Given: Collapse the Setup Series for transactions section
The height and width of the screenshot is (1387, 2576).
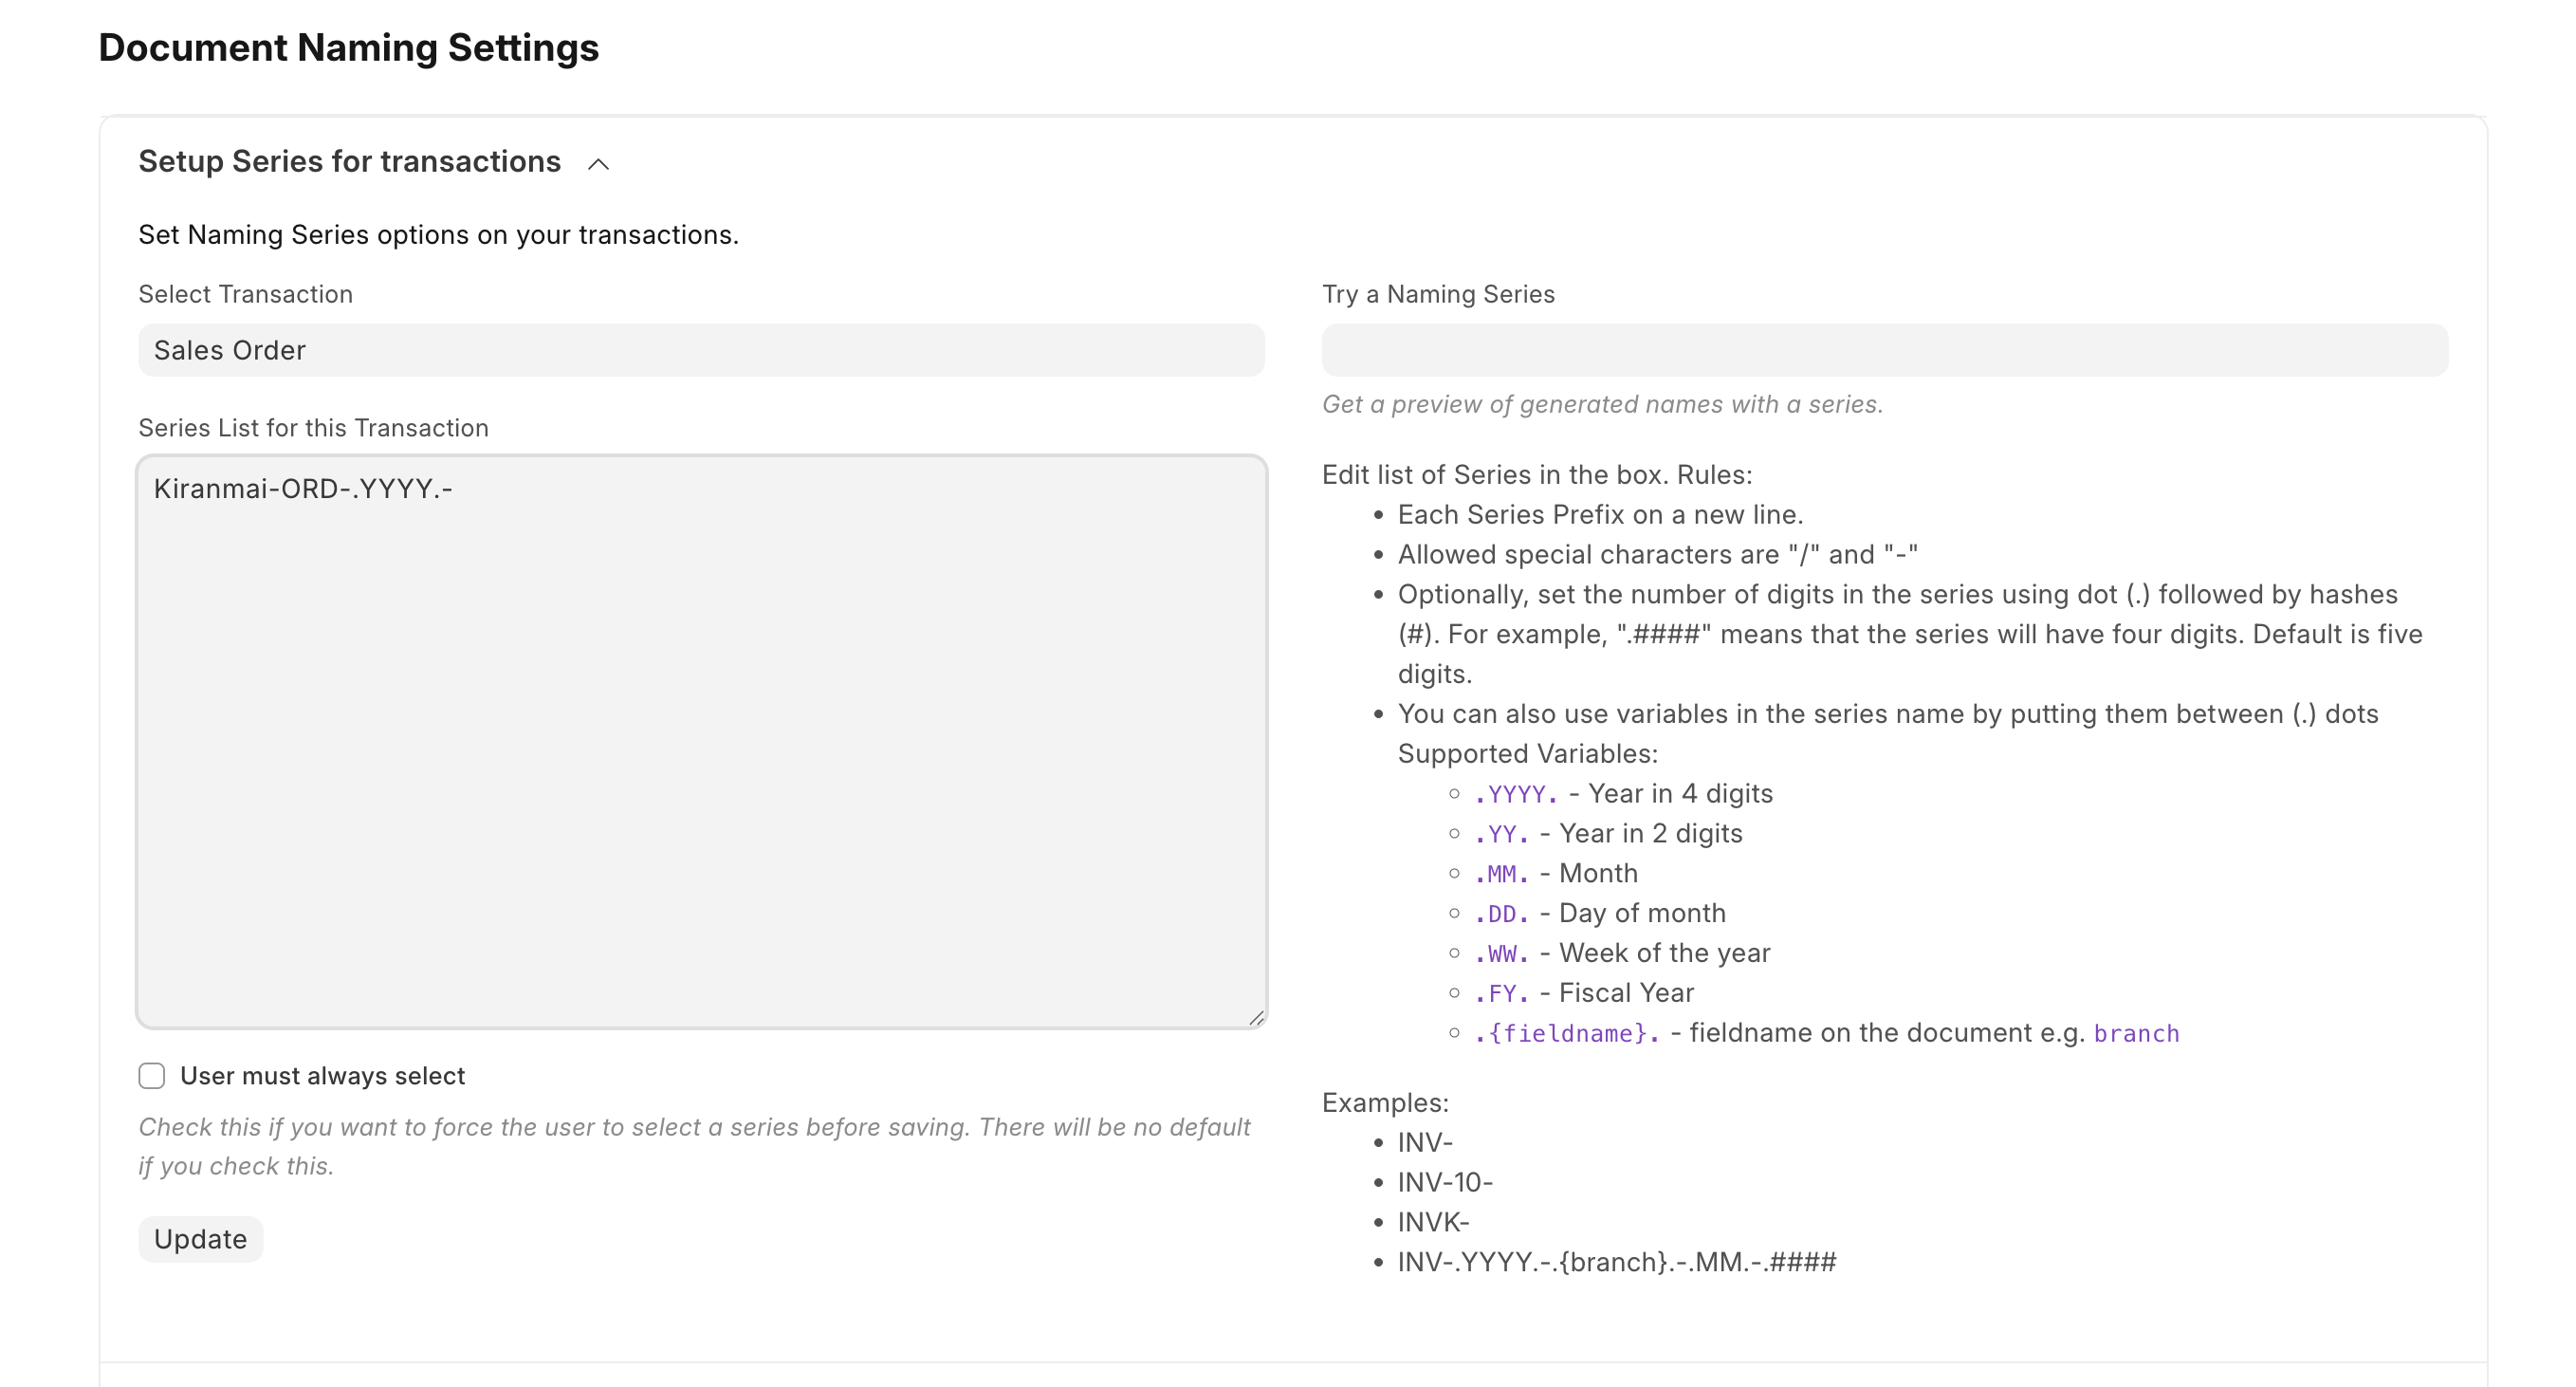Looking at the screenshot, I should (x=598, y=163).
